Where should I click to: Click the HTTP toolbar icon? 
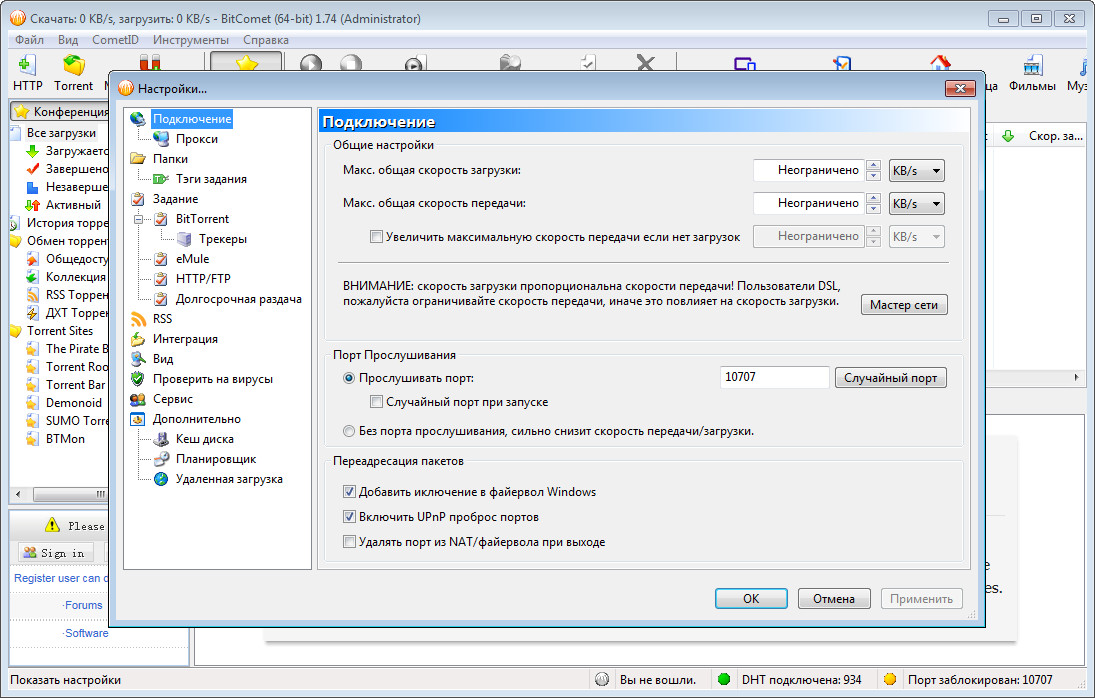click(27, 66)
